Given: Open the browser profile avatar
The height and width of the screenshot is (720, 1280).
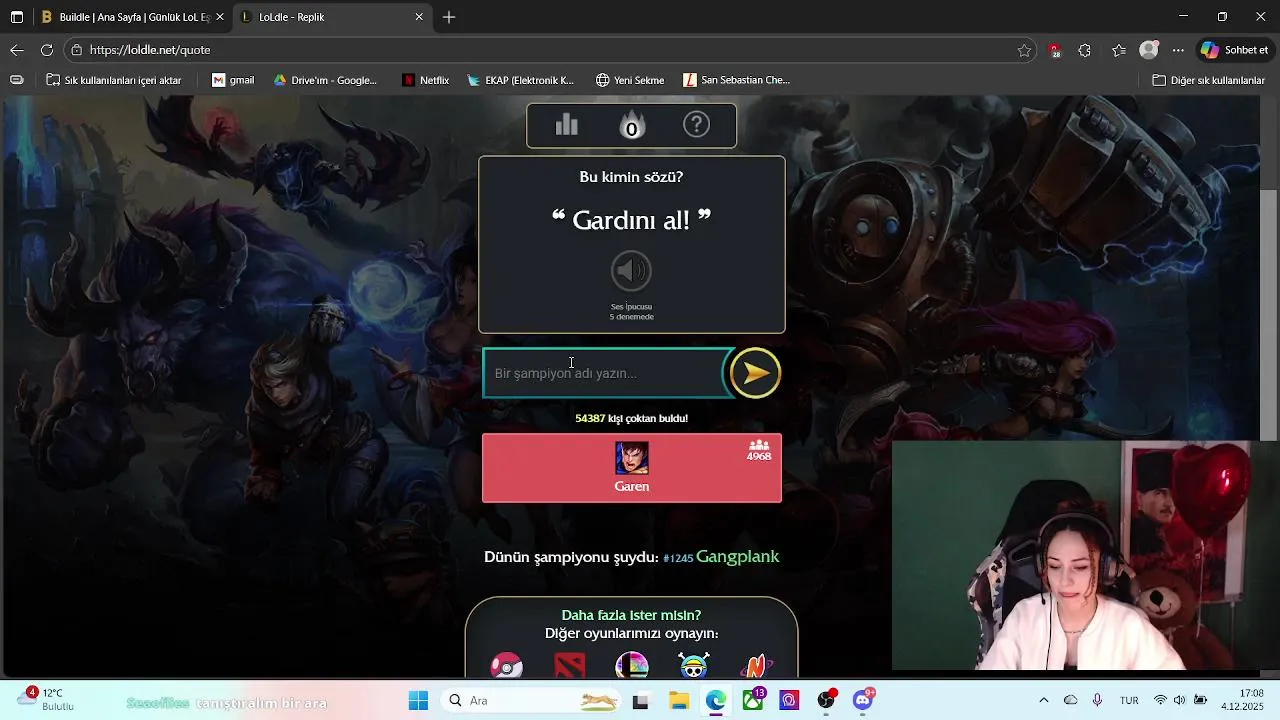Looking at the screenshot, I should pyautogui.click(x=1149, y=50).
